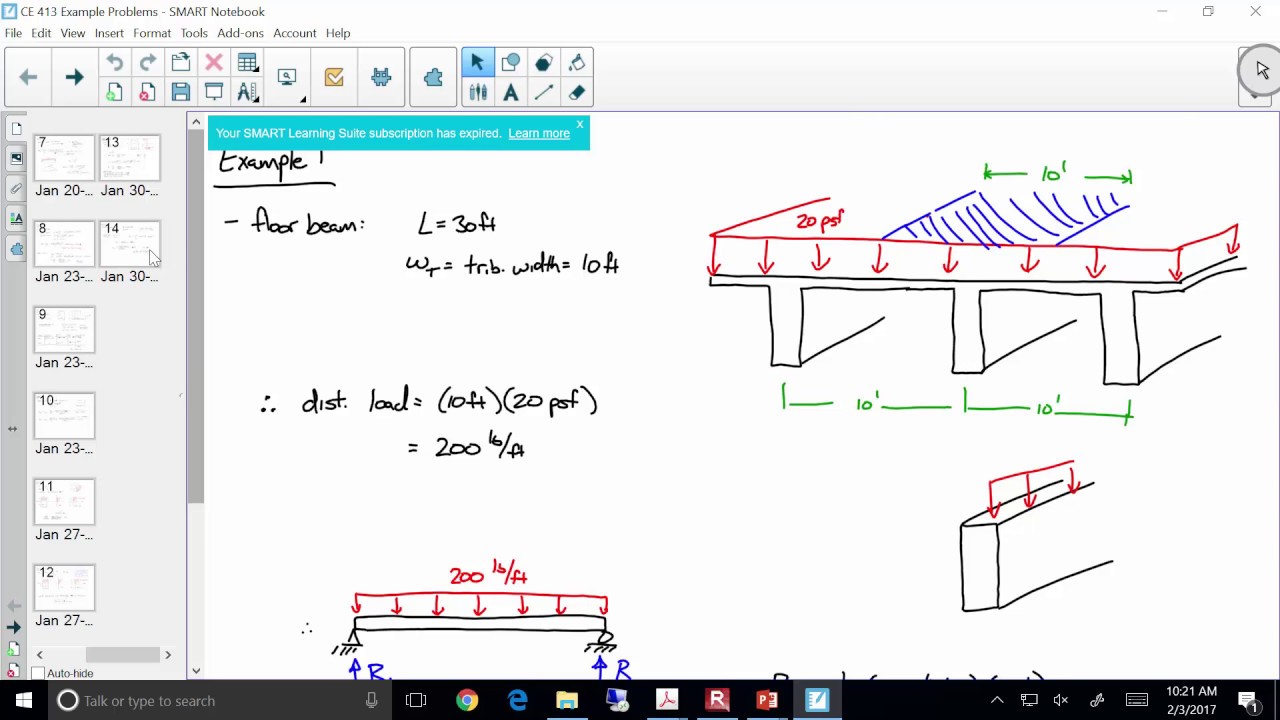Open the Account menu
The height and width of the screenshot is (720, 1280).
click(x=295, y=33)
